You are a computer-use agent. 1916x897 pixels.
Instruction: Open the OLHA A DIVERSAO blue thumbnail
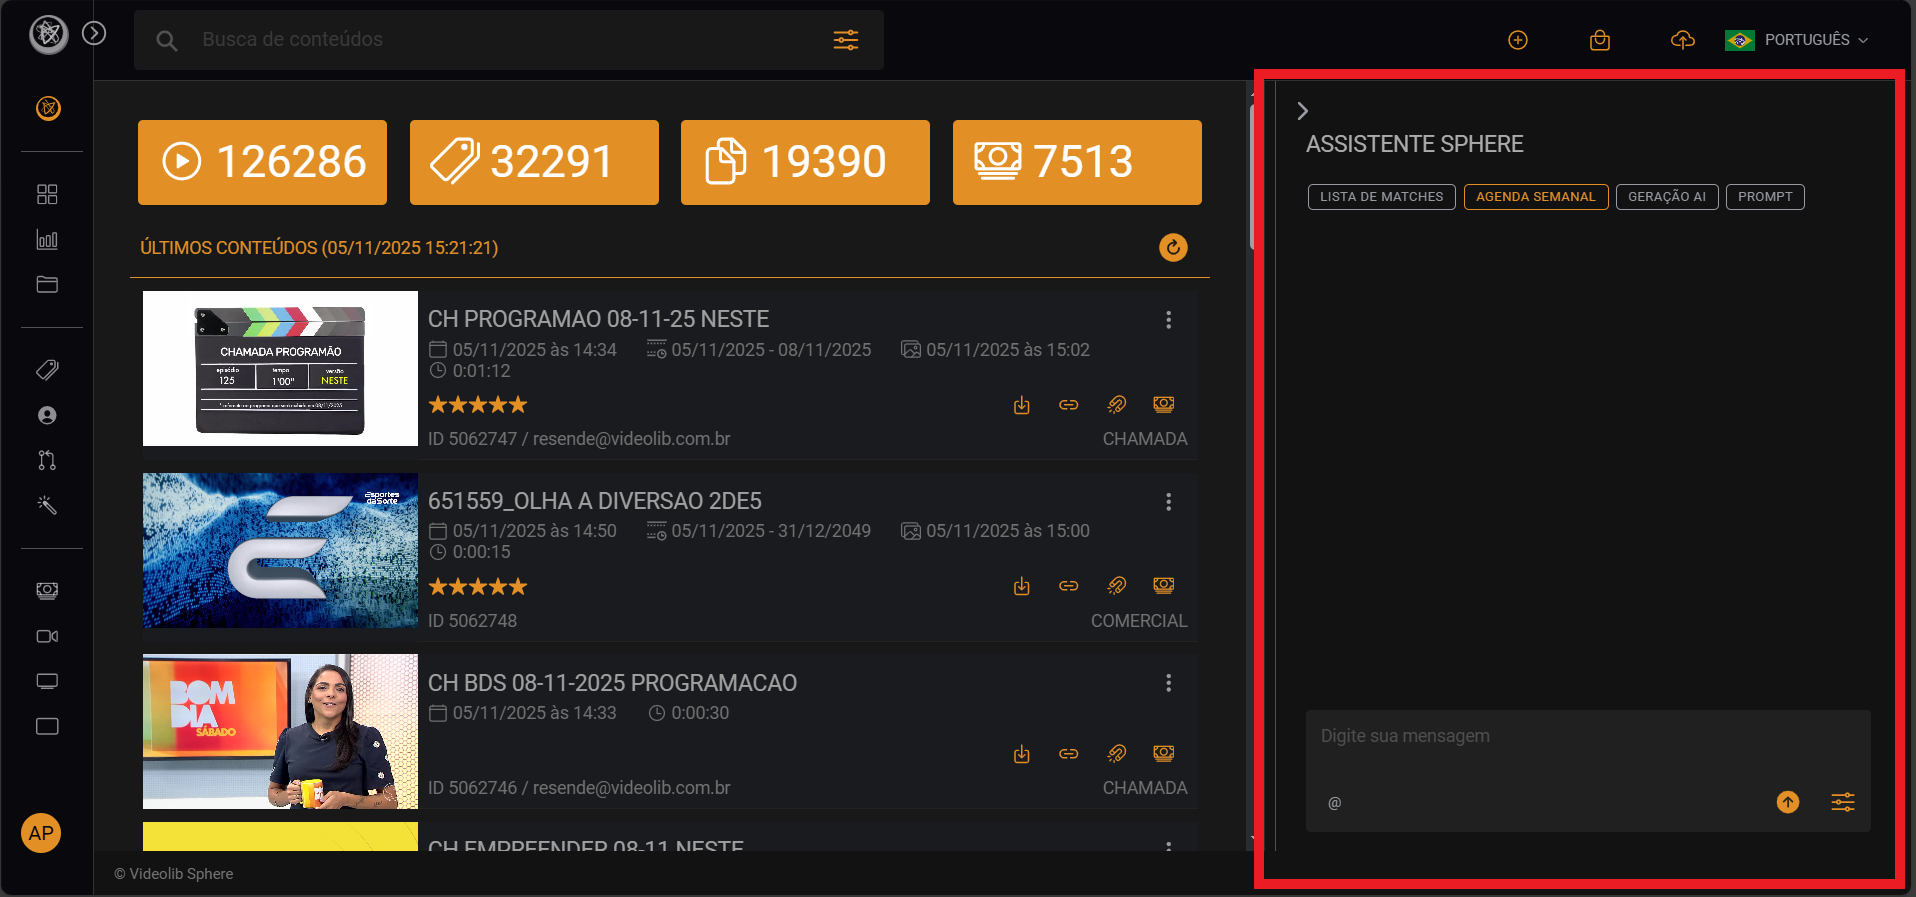pos(280,550)
